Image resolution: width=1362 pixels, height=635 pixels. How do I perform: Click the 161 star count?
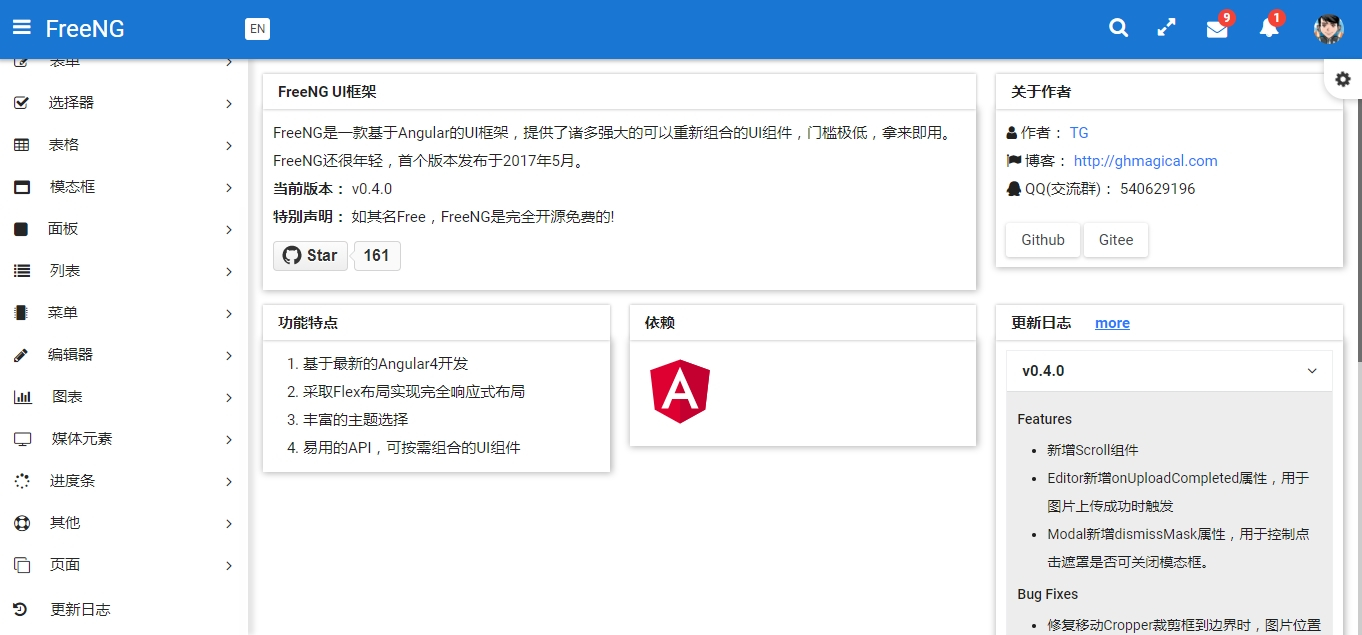(377, 256)
